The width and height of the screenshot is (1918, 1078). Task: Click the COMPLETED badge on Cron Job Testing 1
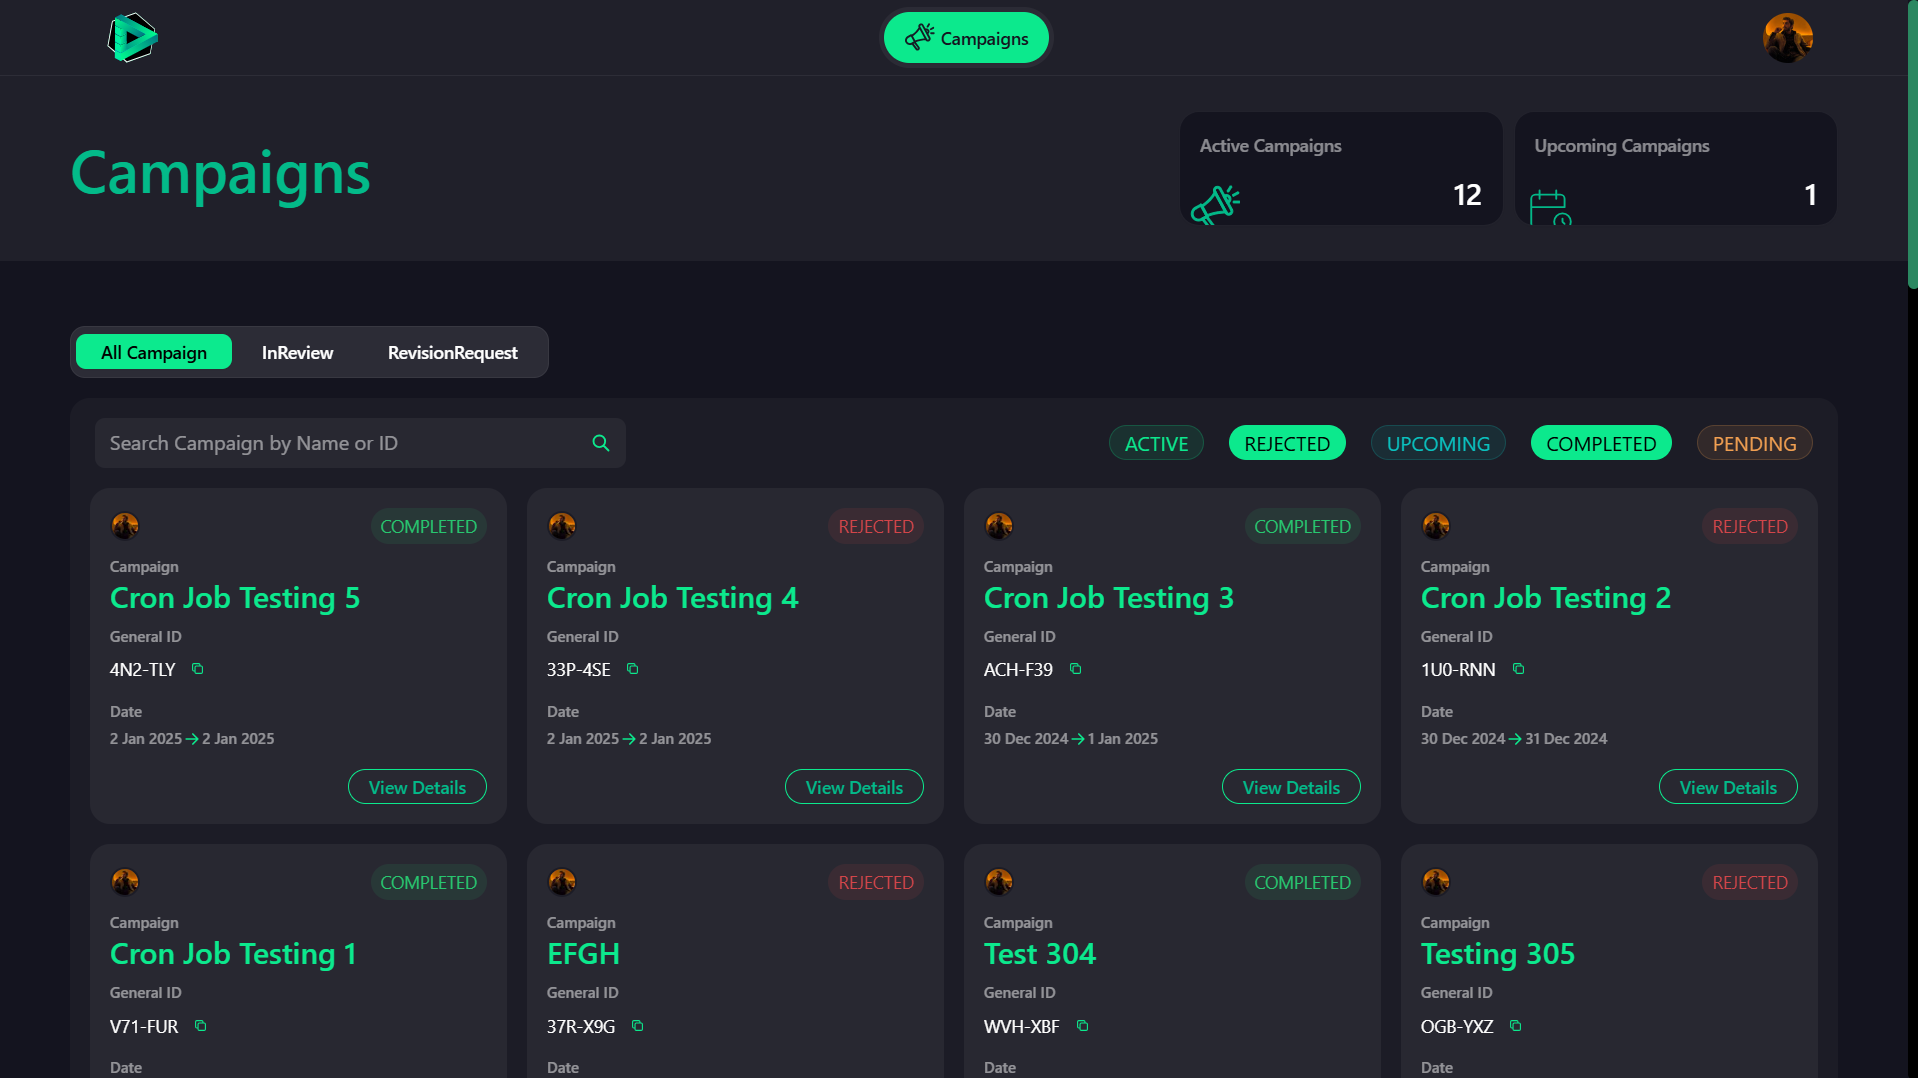(x=428, y=882)
